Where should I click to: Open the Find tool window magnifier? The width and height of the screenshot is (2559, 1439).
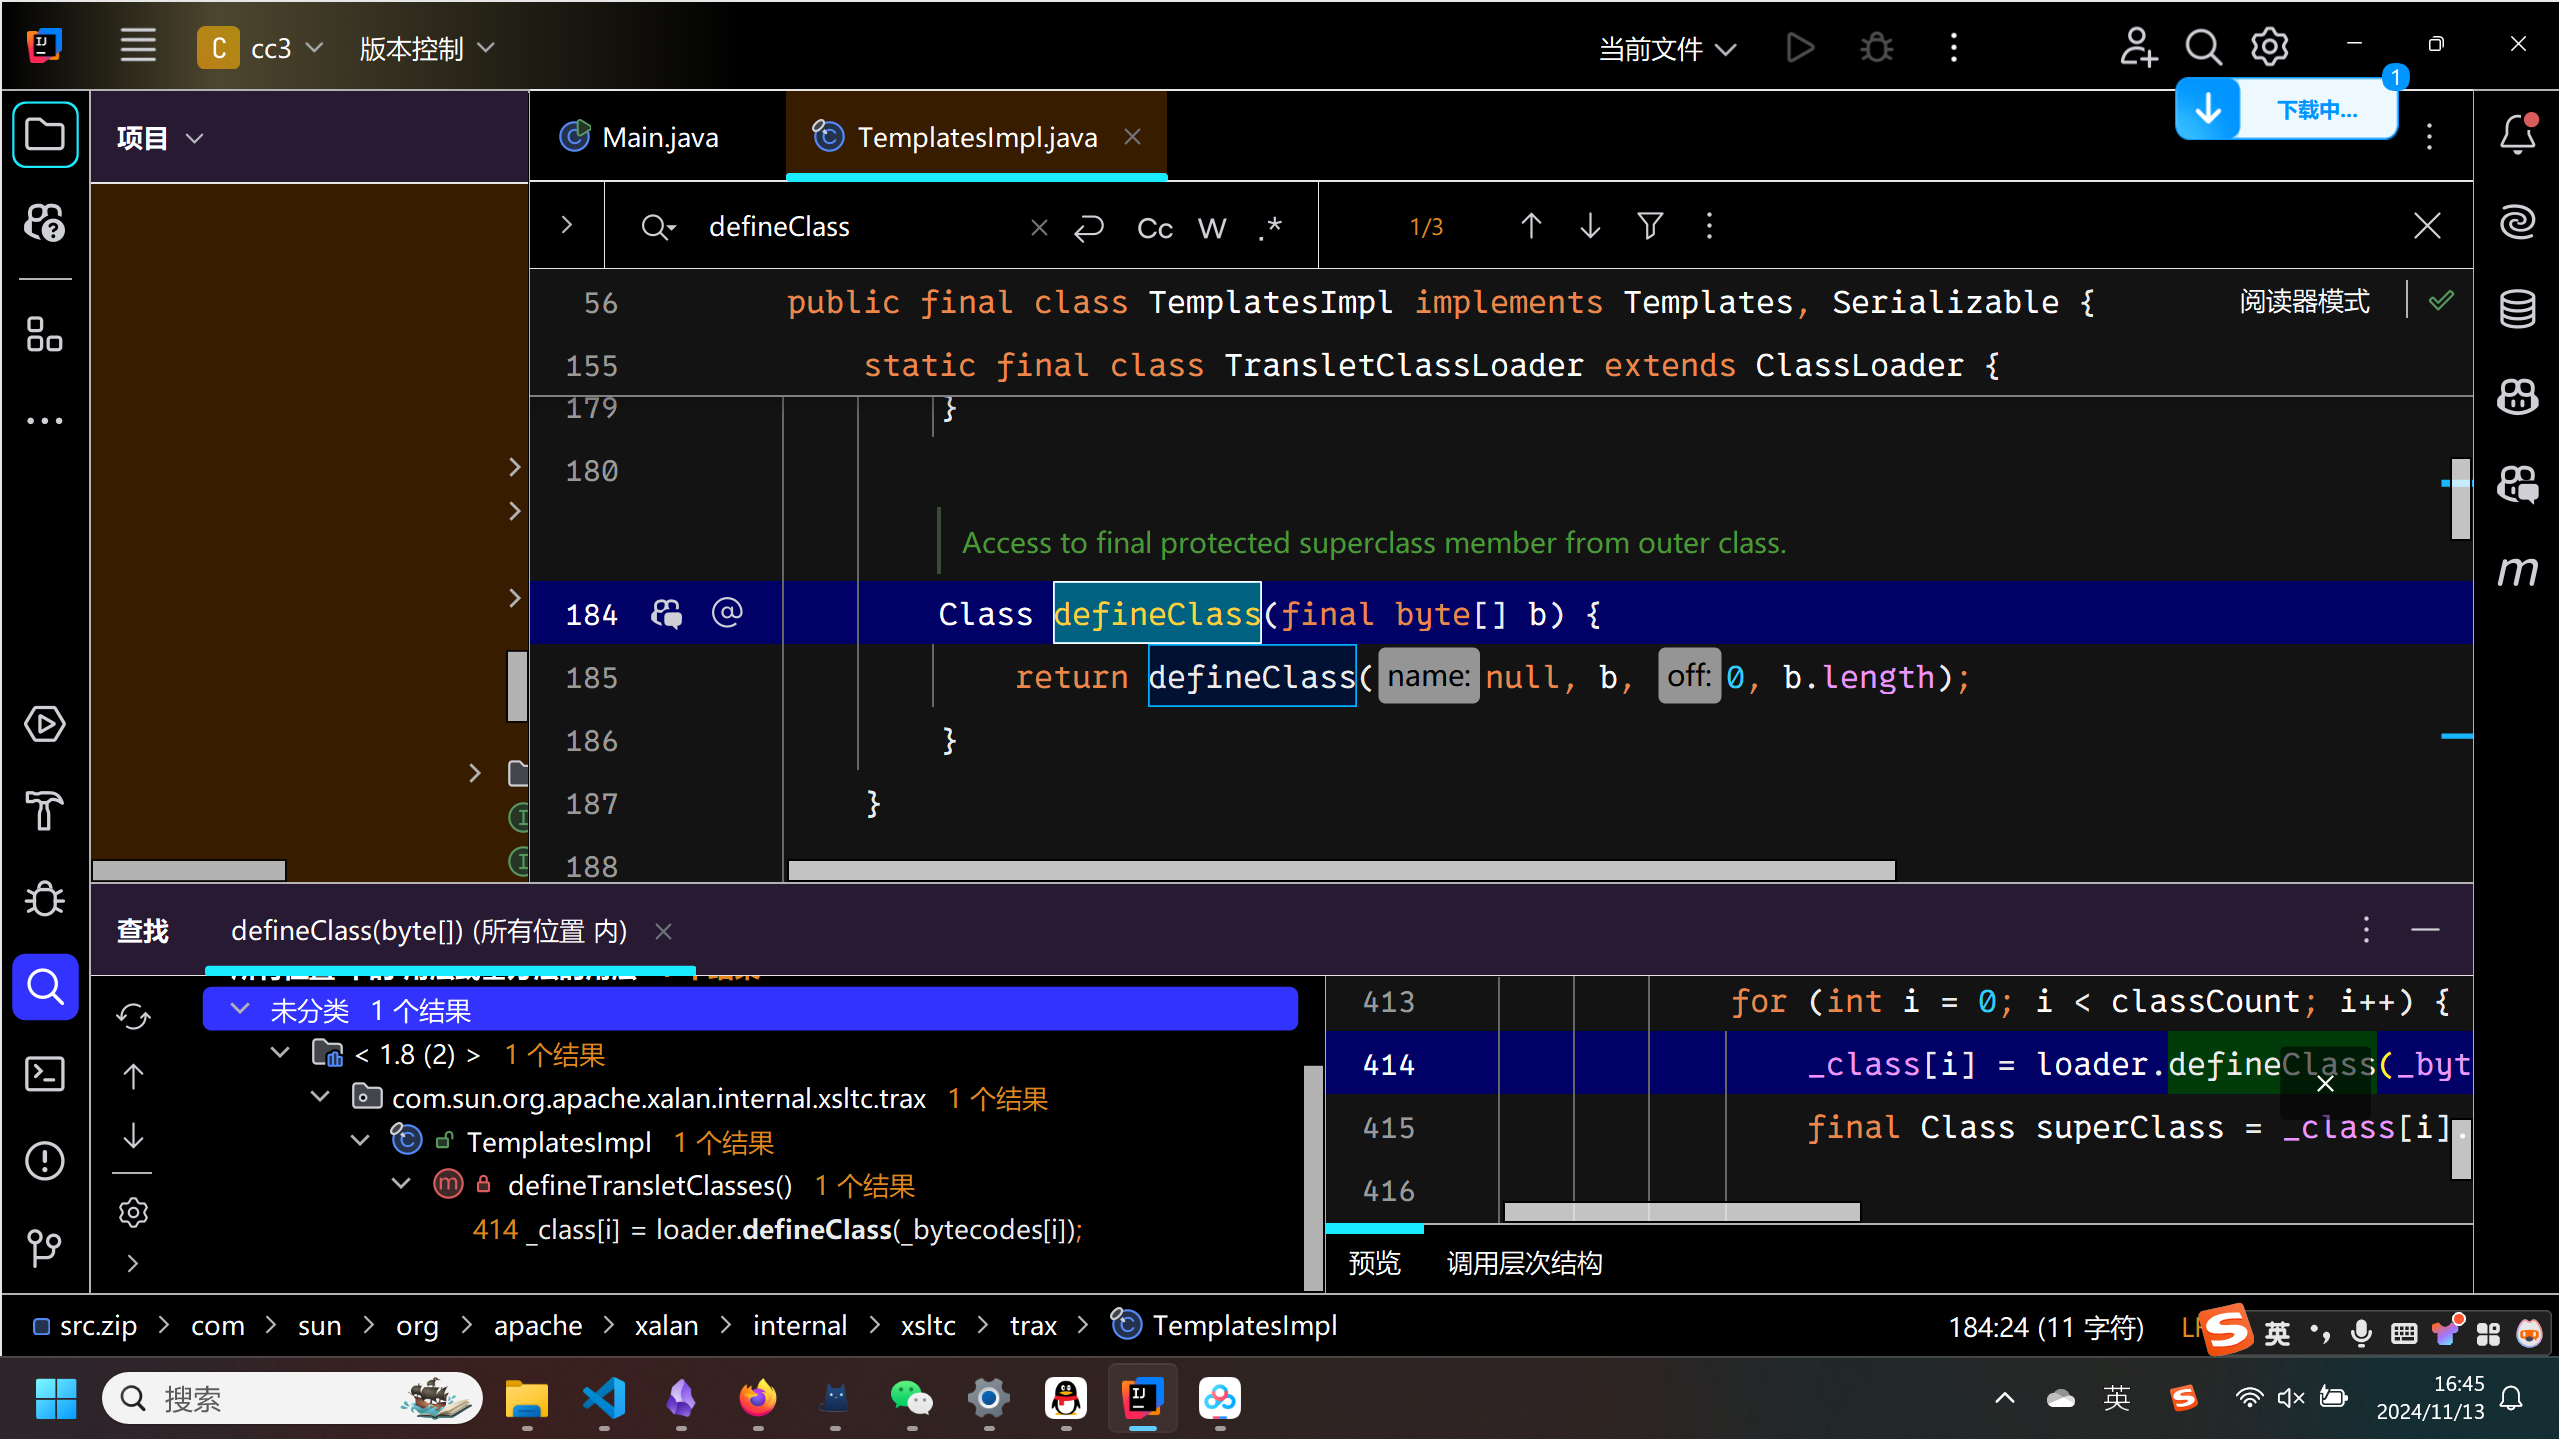(45, 986)
